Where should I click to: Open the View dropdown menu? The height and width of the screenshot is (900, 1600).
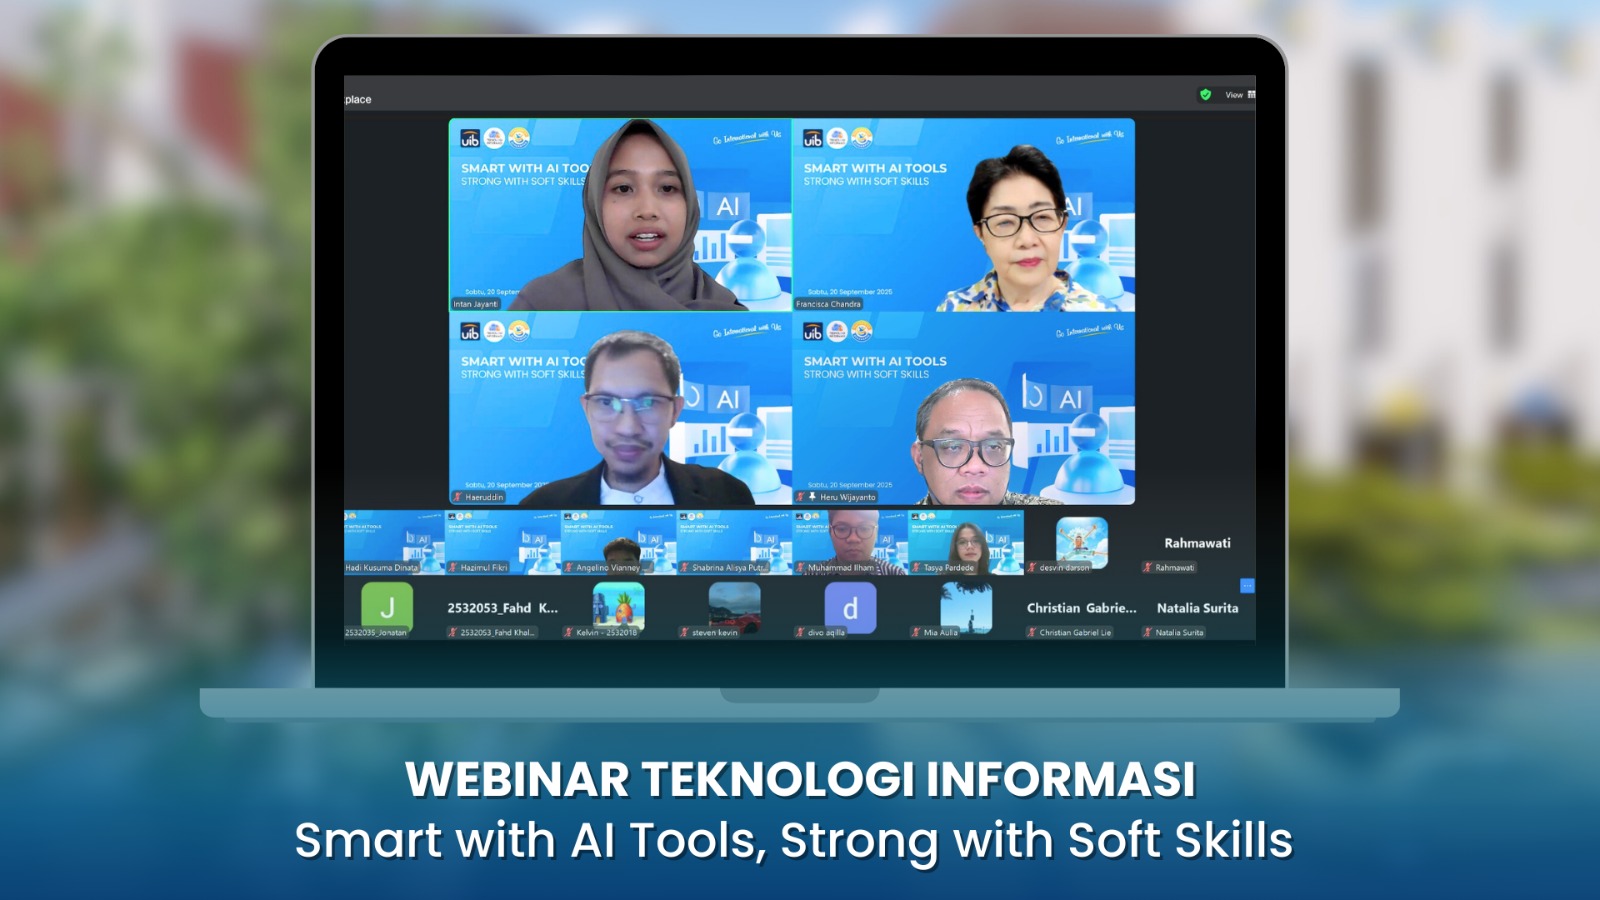(1234, 95)
